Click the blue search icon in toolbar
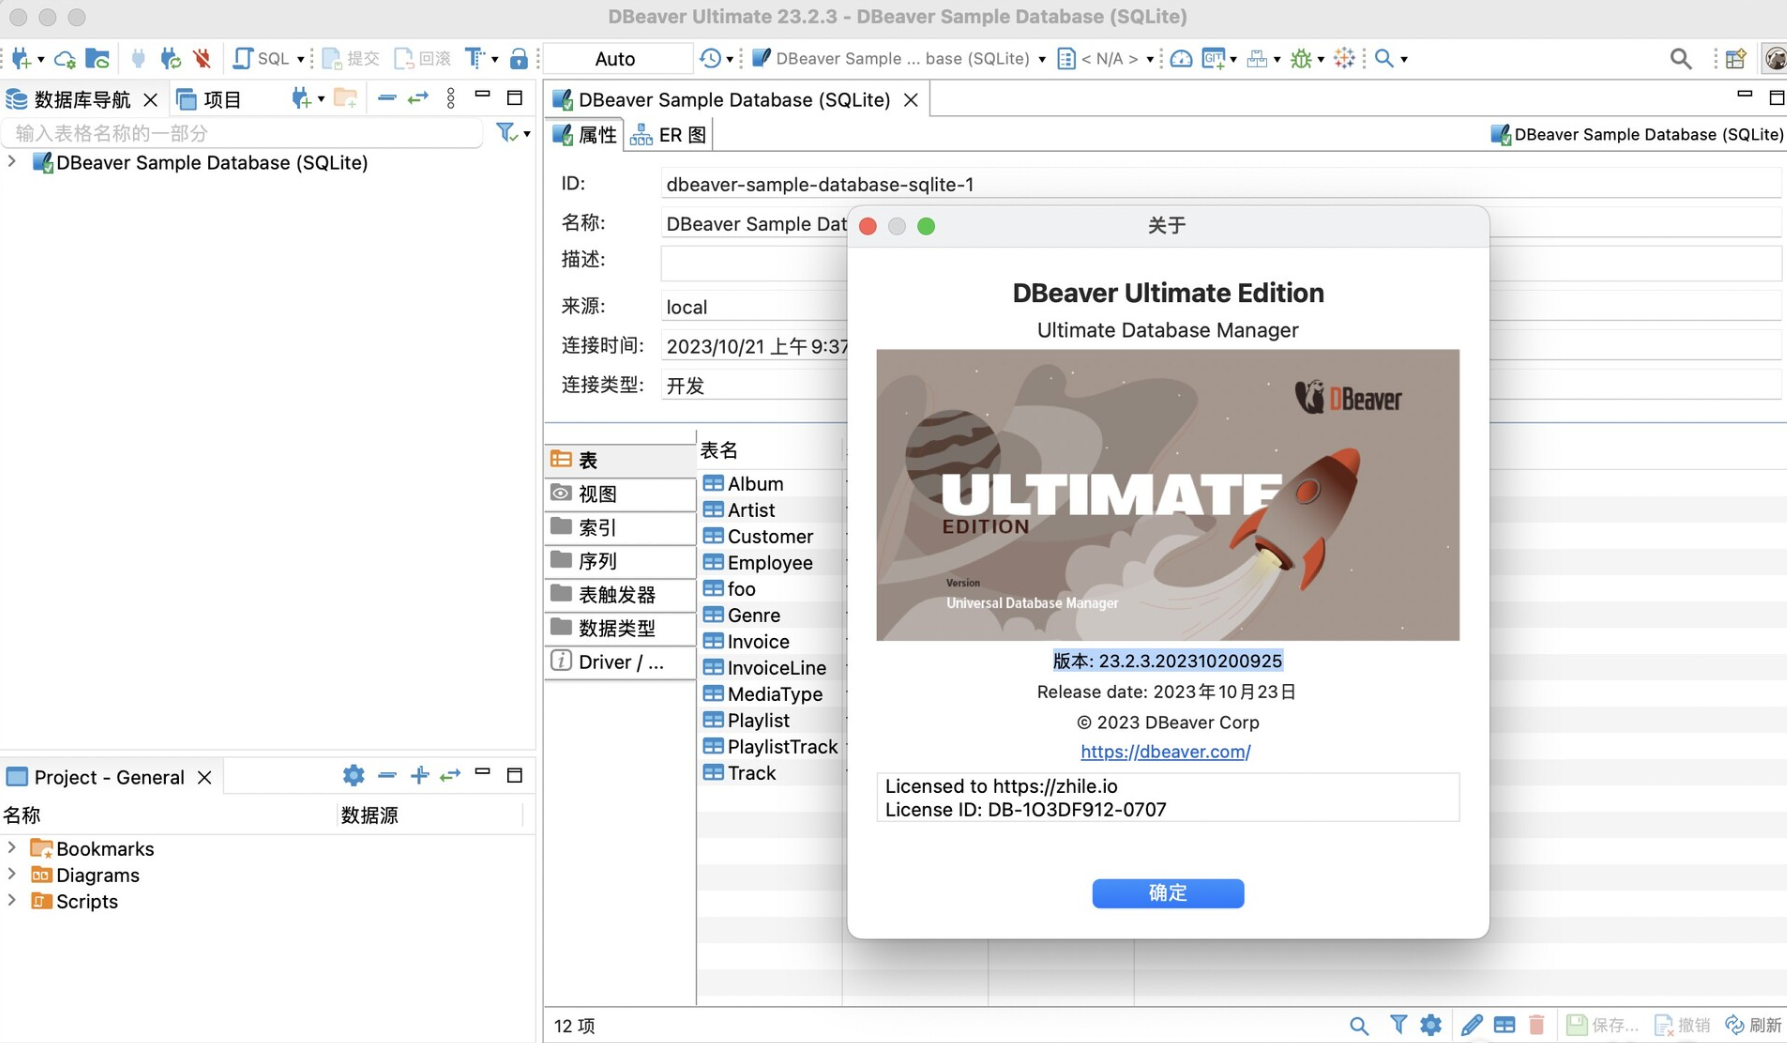1787x1043 pixels. tap(1384, 58)
